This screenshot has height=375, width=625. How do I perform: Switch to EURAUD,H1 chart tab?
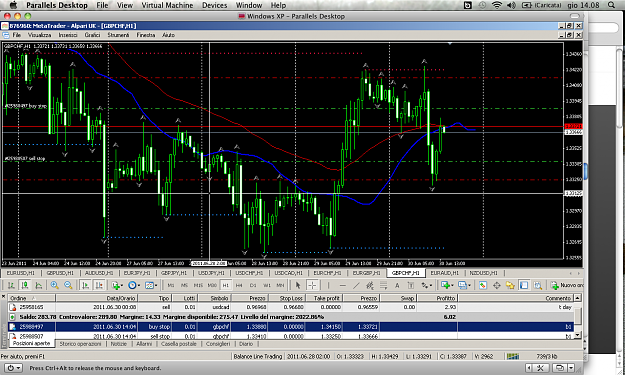pos(444,273)
